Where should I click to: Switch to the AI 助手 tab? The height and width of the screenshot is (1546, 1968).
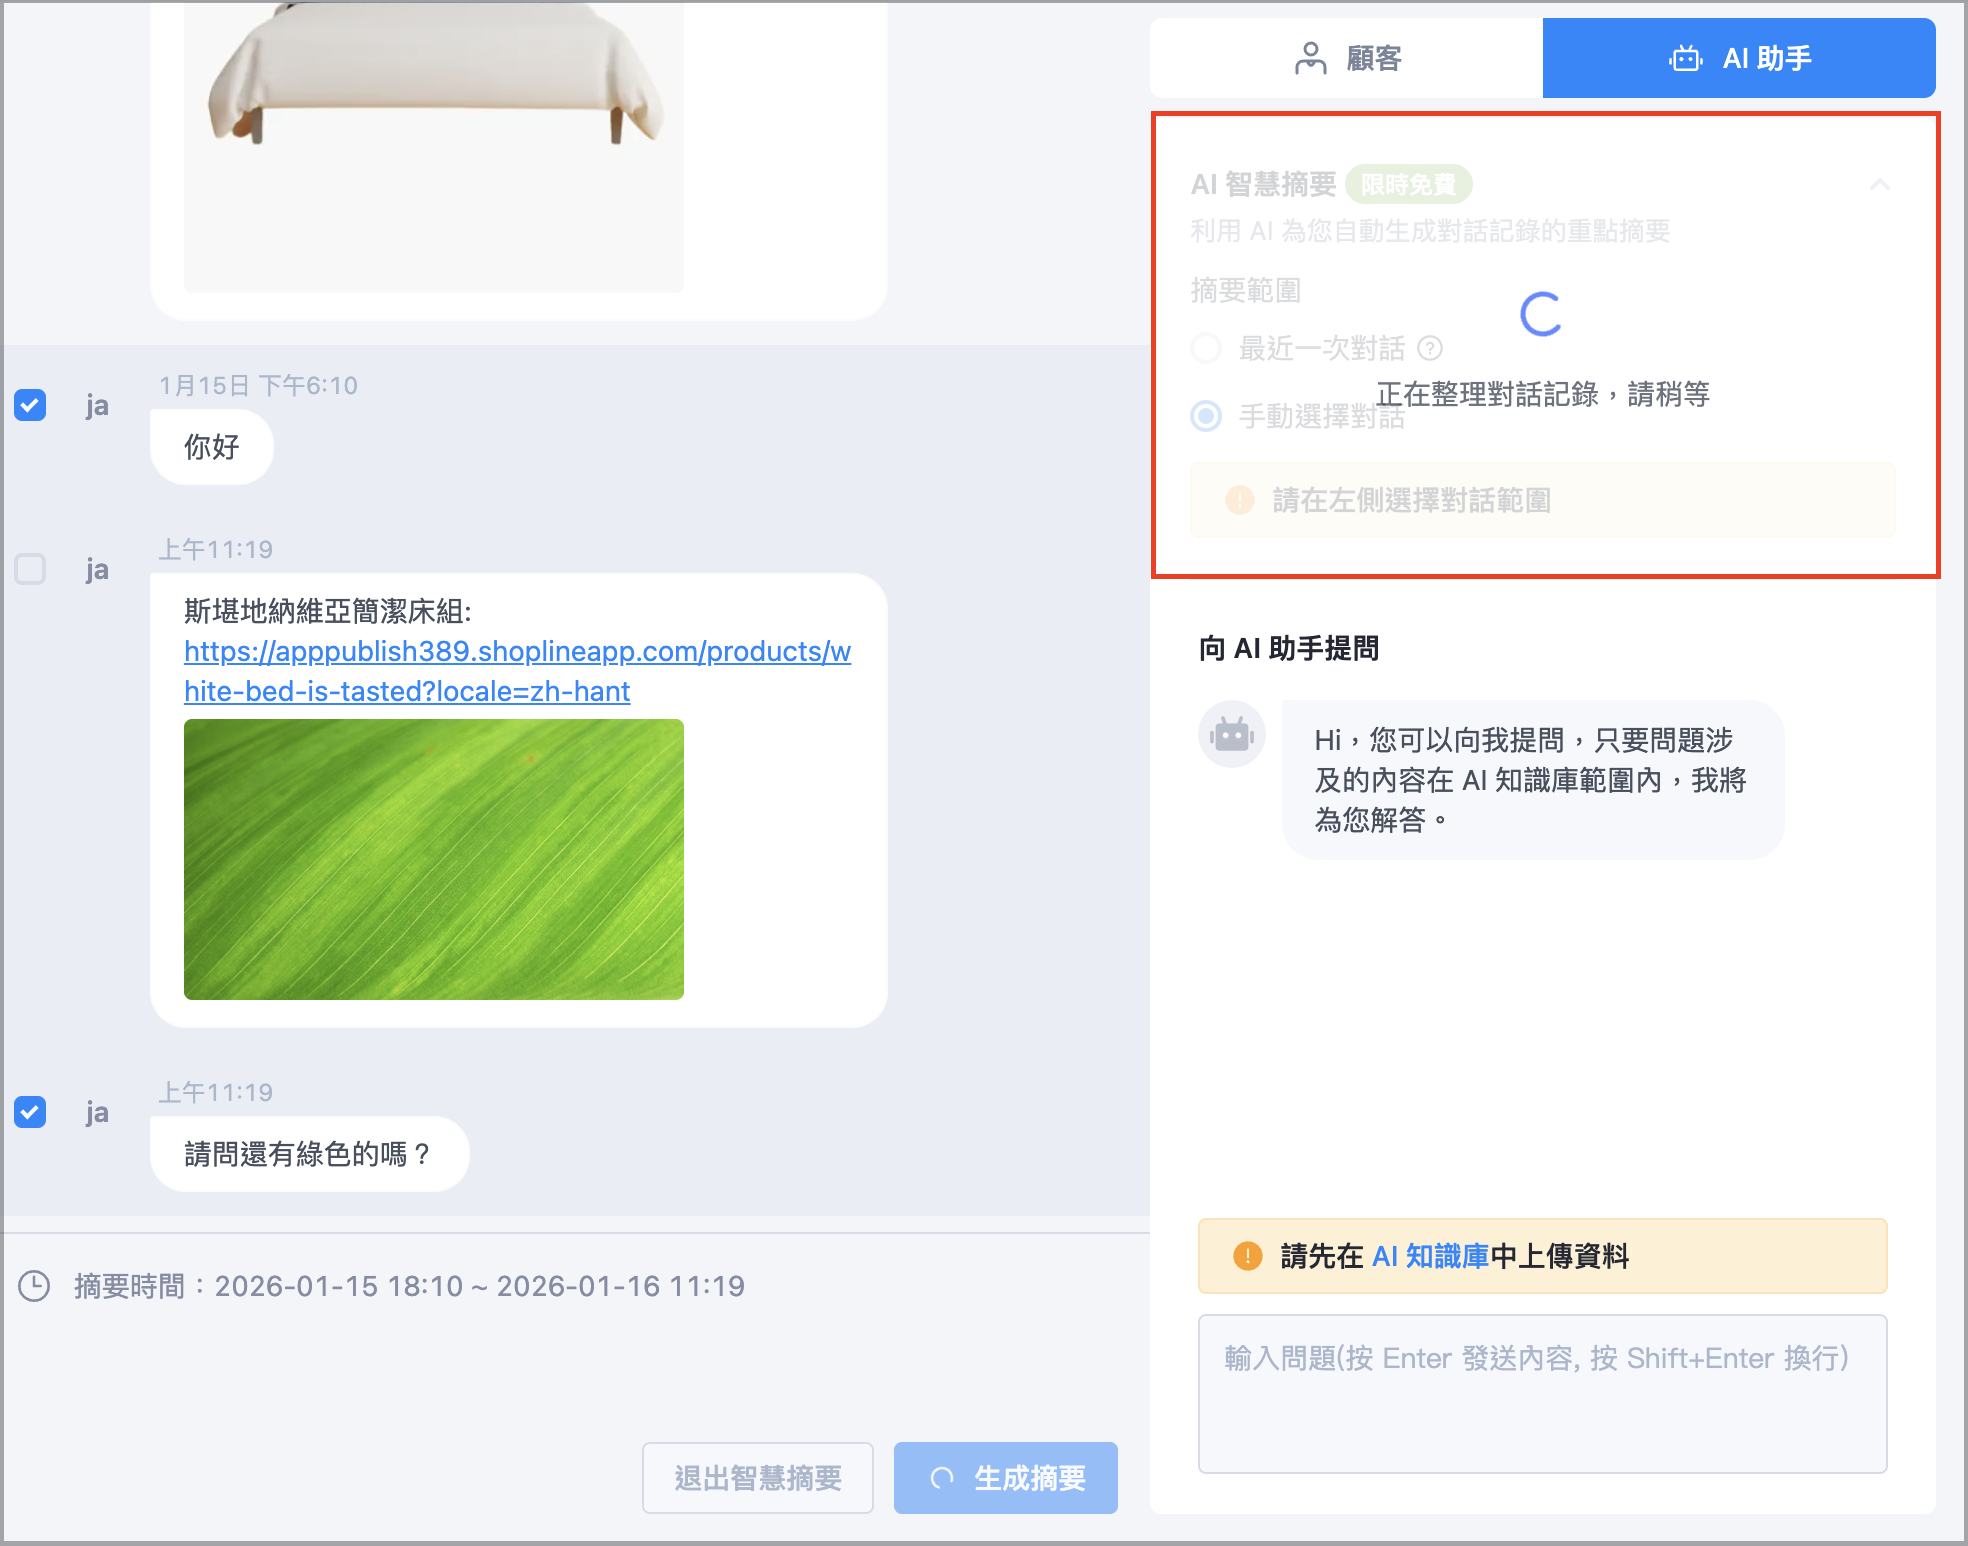point(1739,58)
